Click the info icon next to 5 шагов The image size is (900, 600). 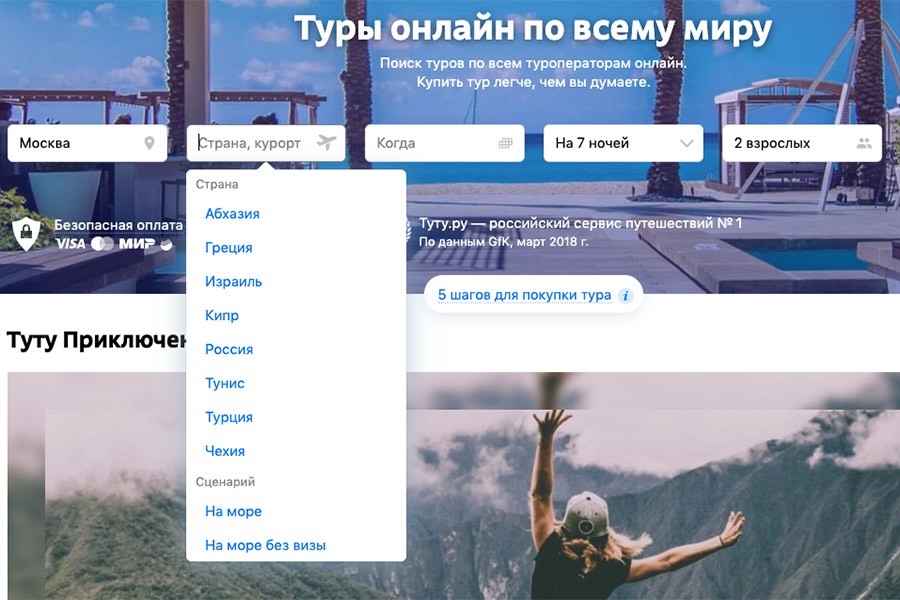pos(626,296)
